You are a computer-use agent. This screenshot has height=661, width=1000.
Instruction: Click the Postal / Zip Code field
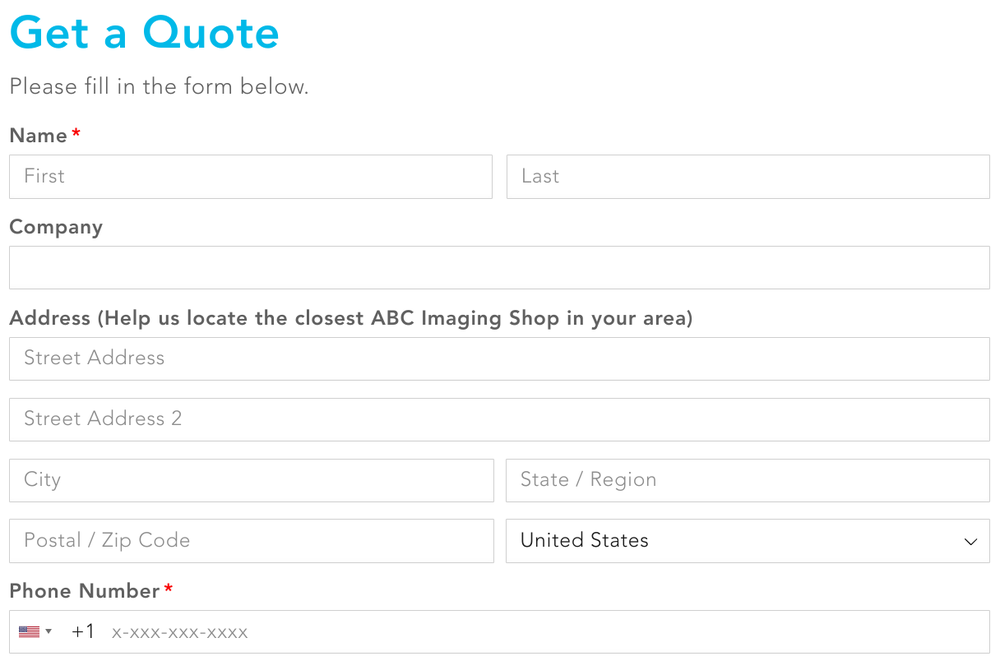[251, 541]
